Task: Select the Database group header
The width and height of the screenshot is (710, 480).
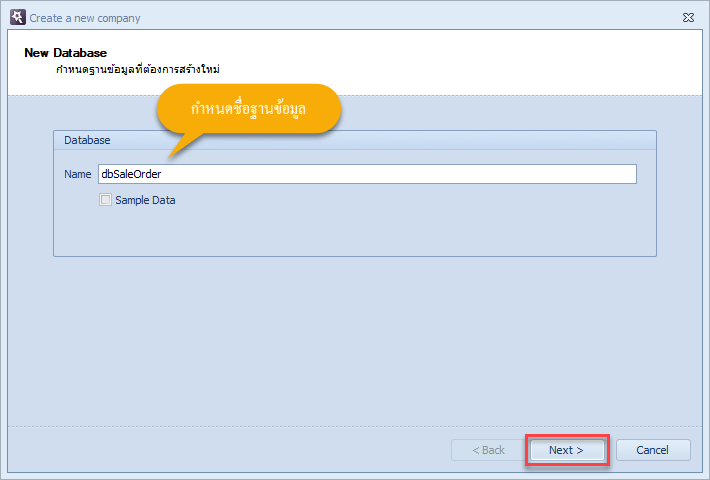Action: (355, 140)
